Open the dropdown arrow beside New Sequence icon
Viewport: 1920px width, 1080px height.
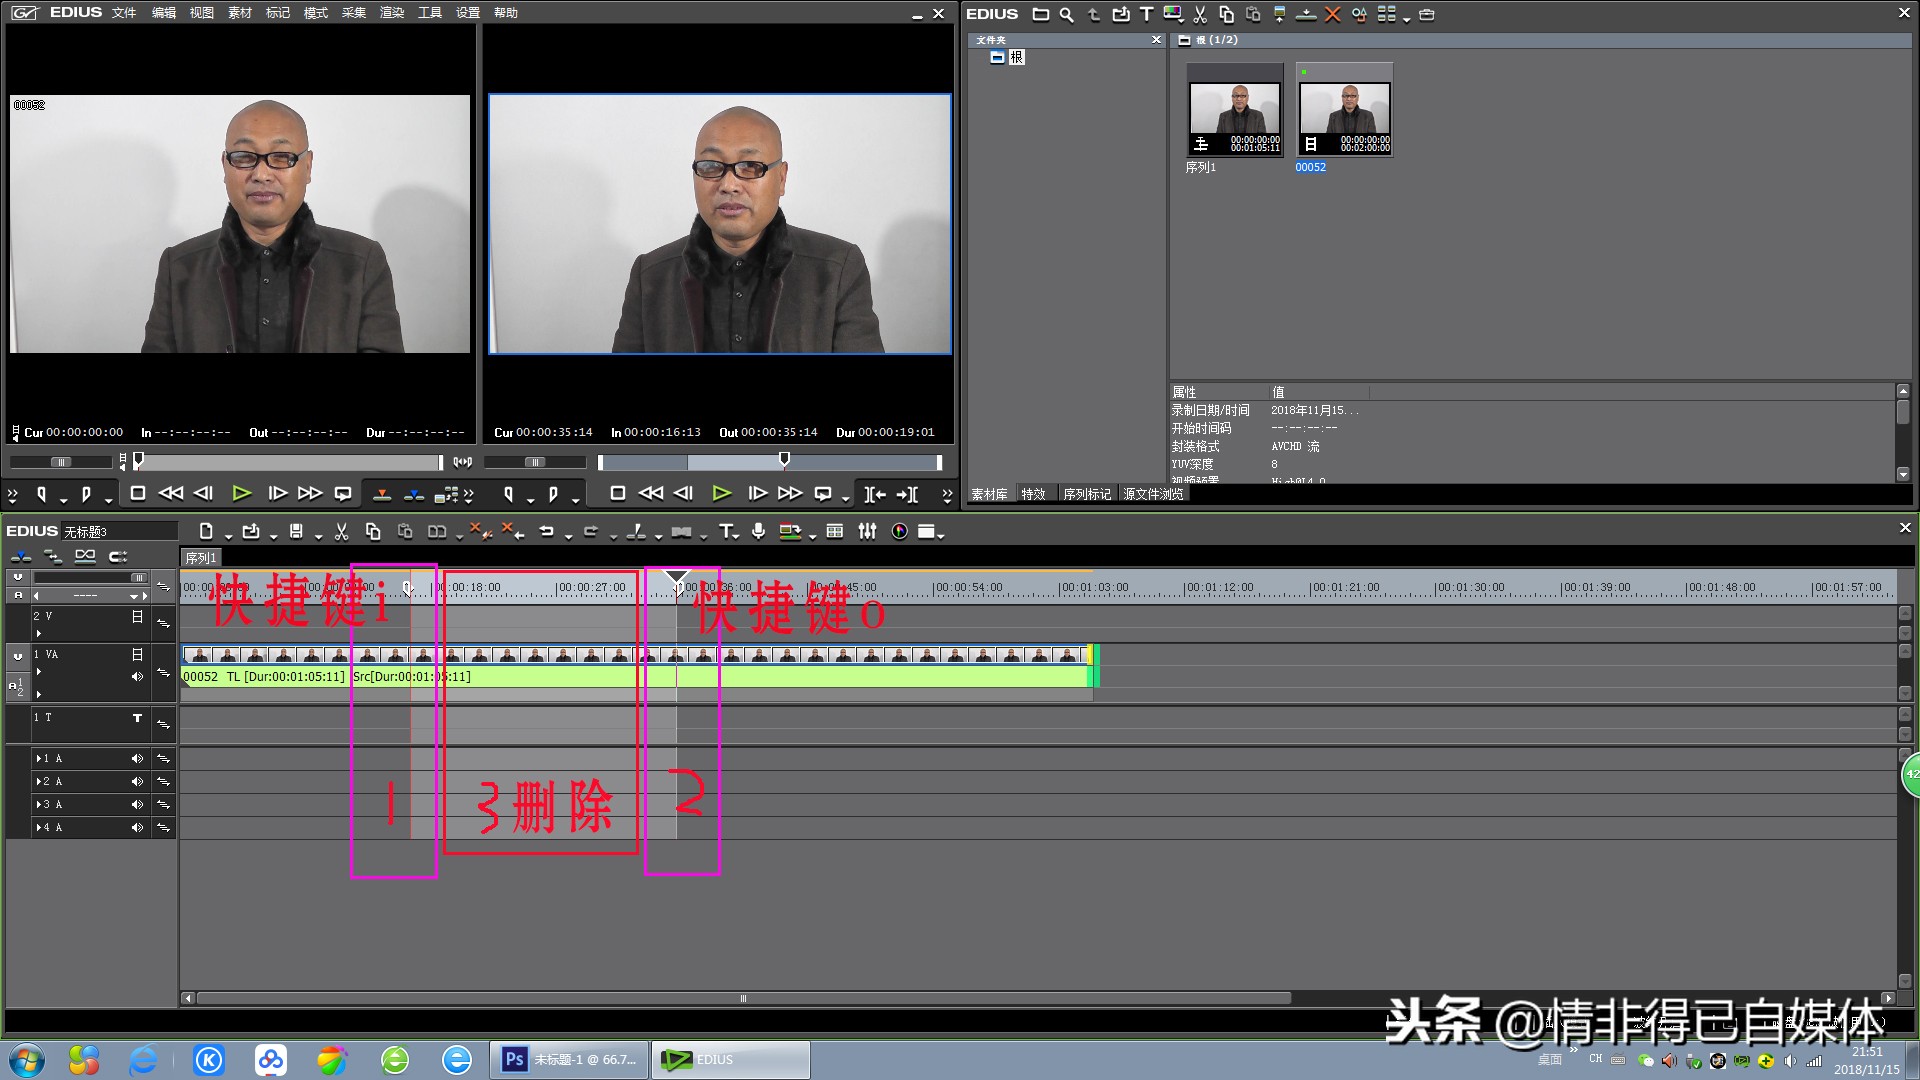point(228,536)
